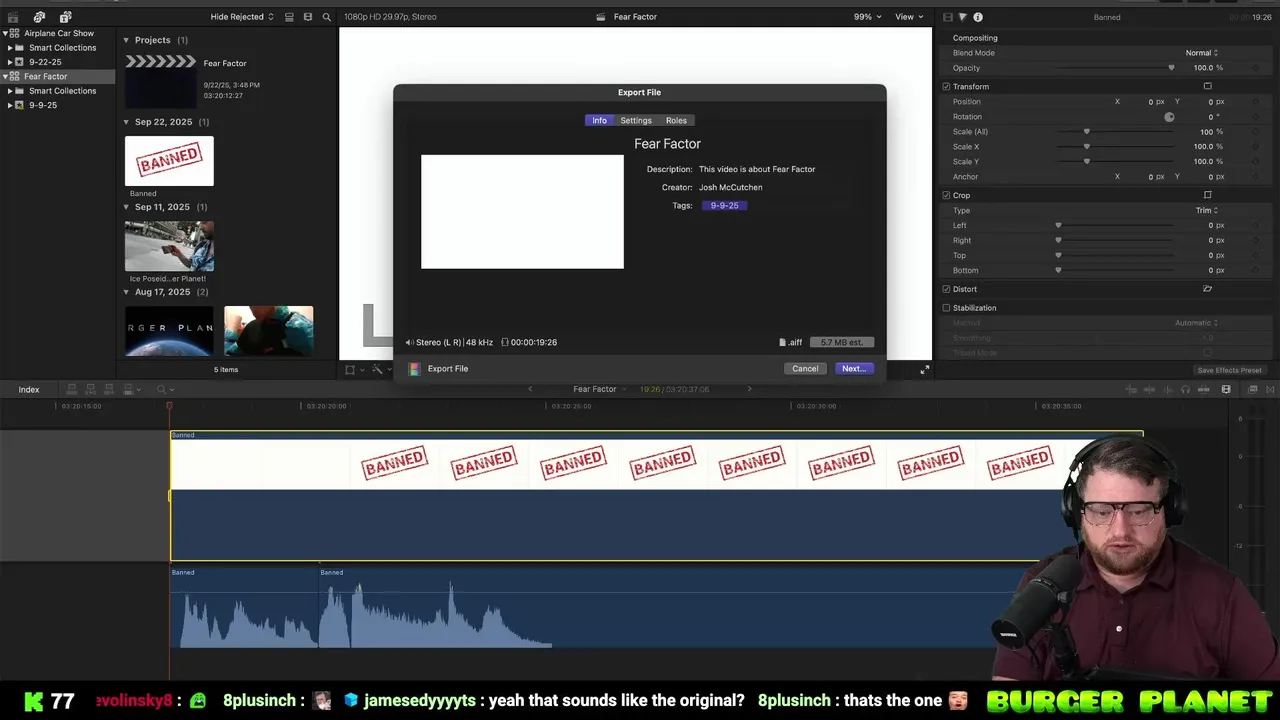The image size is (1280, 720).
Task: Open viewer transform tool pop-up
Action: pyautogui.click(x=353, y=369)
